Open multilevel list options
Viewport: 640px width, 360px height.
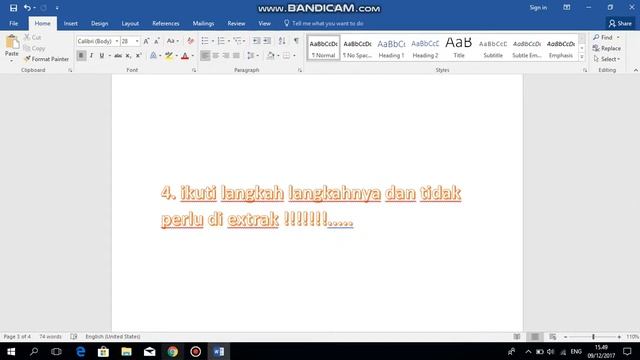coord(238,41)
